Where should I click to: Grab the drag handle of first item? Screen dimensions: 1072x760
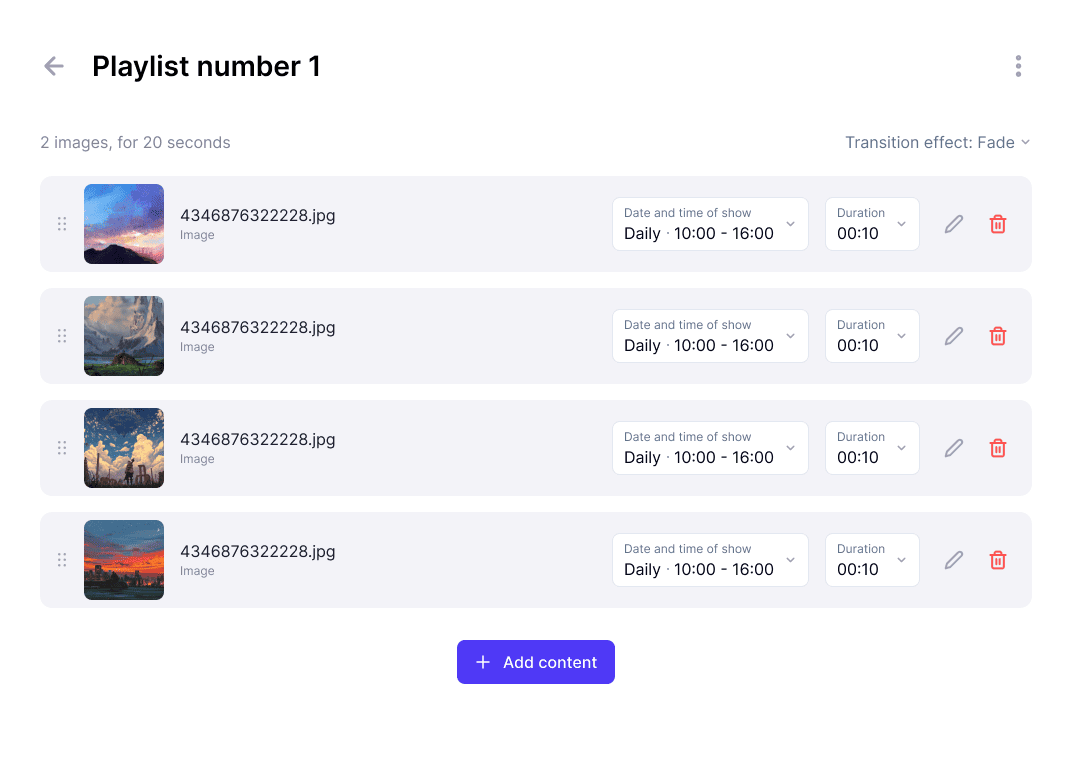tap(62, 224)
